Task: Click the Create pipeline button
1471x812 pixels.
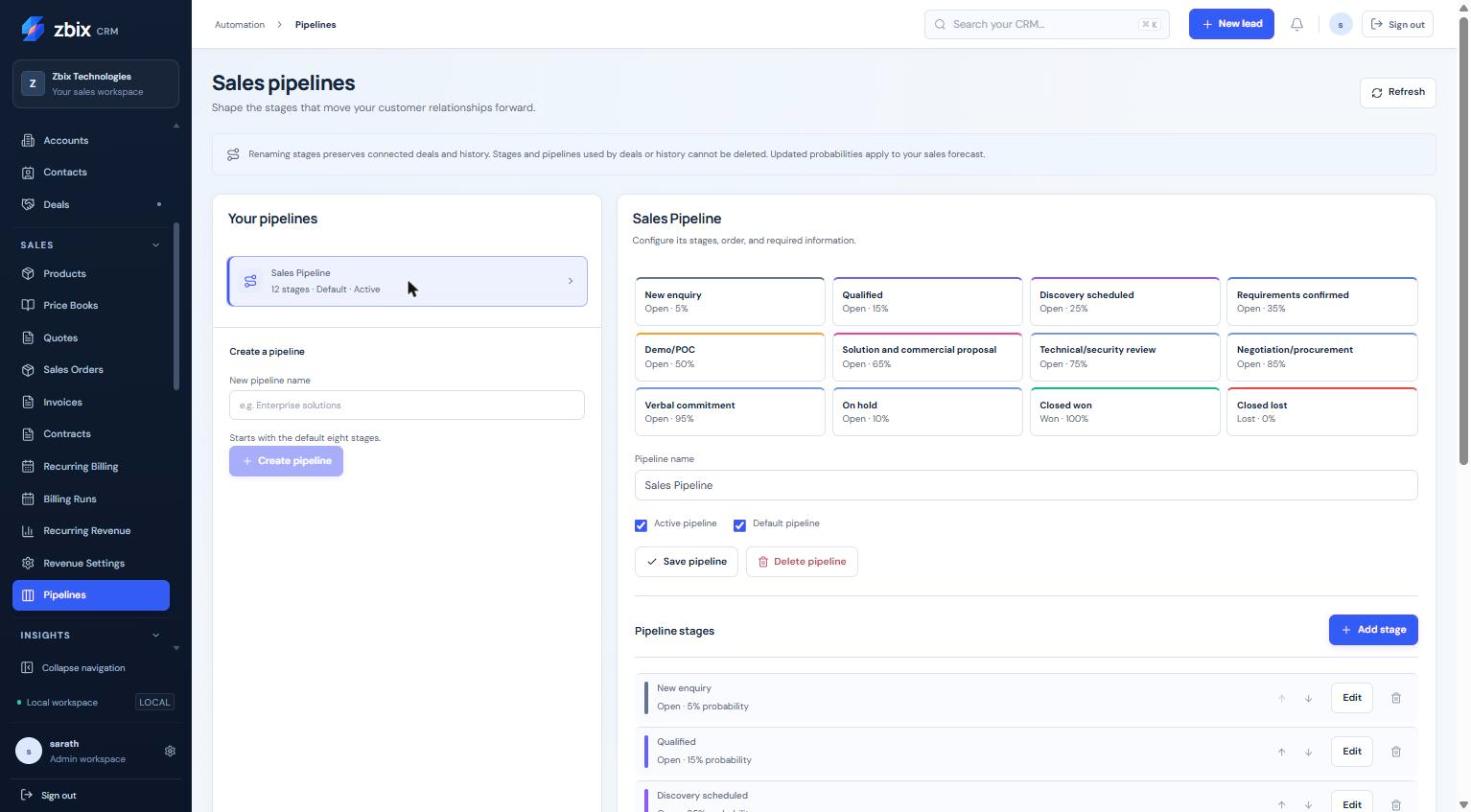Action: tap(286, 461)
